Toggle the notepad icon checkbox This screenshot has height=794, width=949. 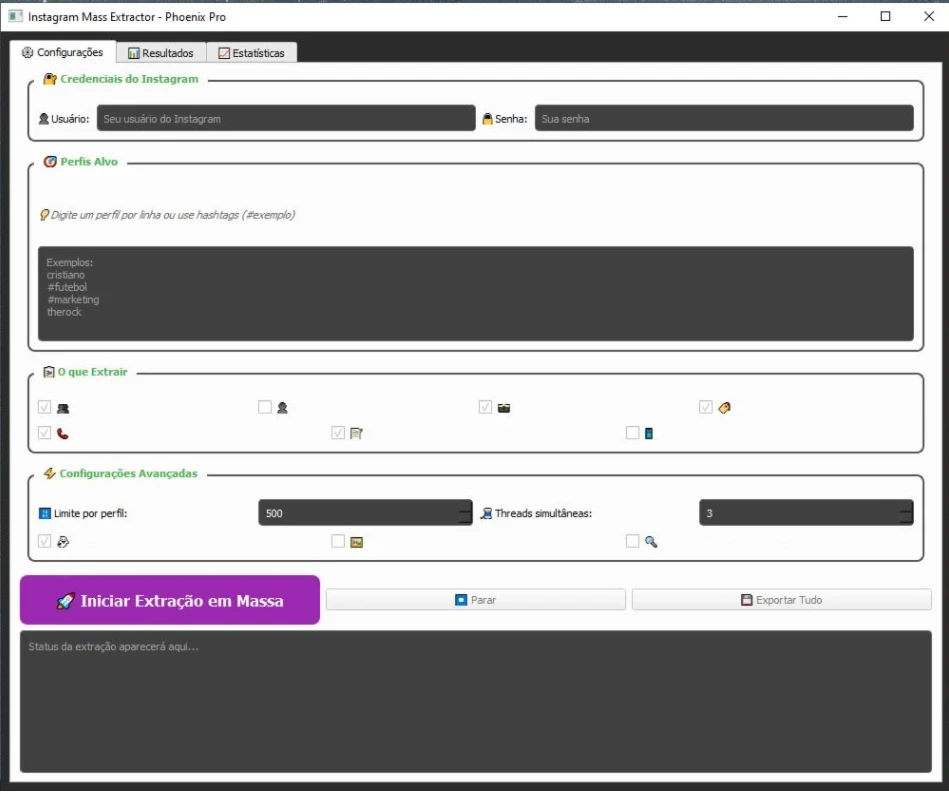point(338,433)
